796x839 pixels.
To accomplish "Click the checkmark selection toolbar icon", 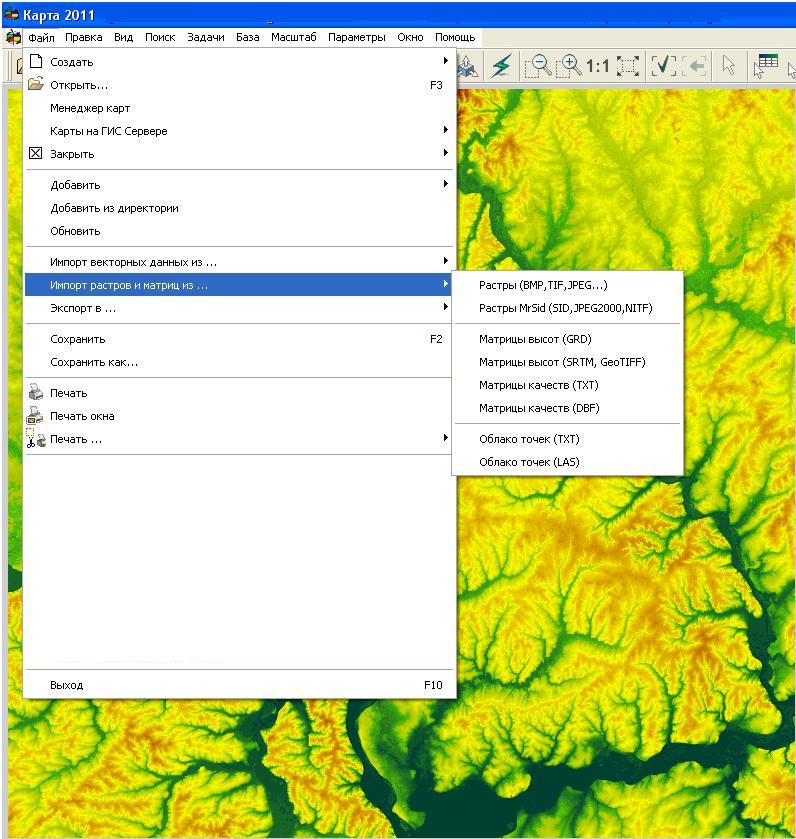I will pyautogui.click(x=664, y=66).
